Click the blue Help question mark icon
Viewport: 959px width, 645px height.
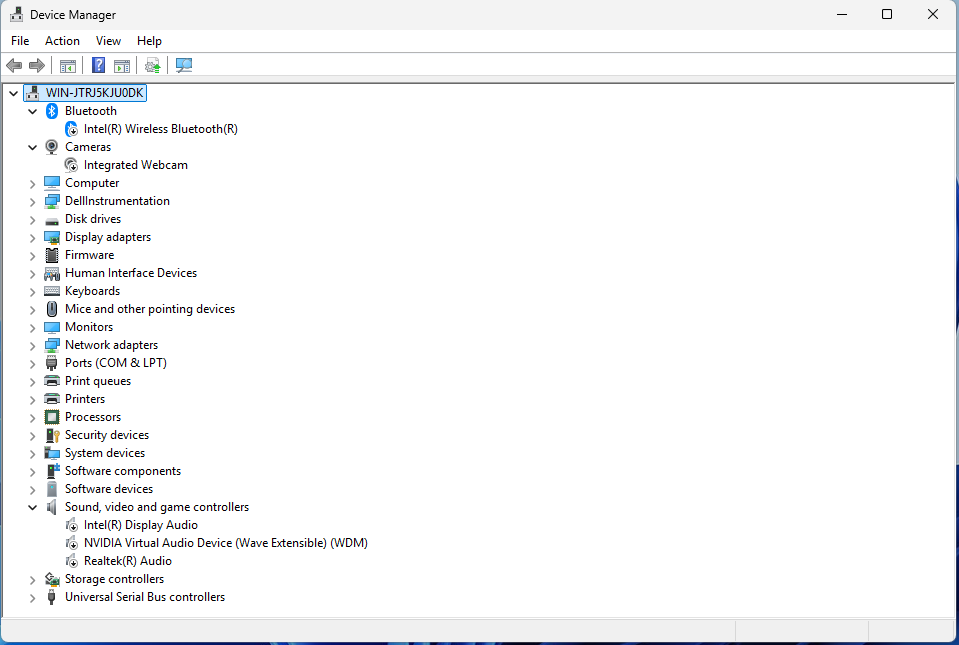98,65
